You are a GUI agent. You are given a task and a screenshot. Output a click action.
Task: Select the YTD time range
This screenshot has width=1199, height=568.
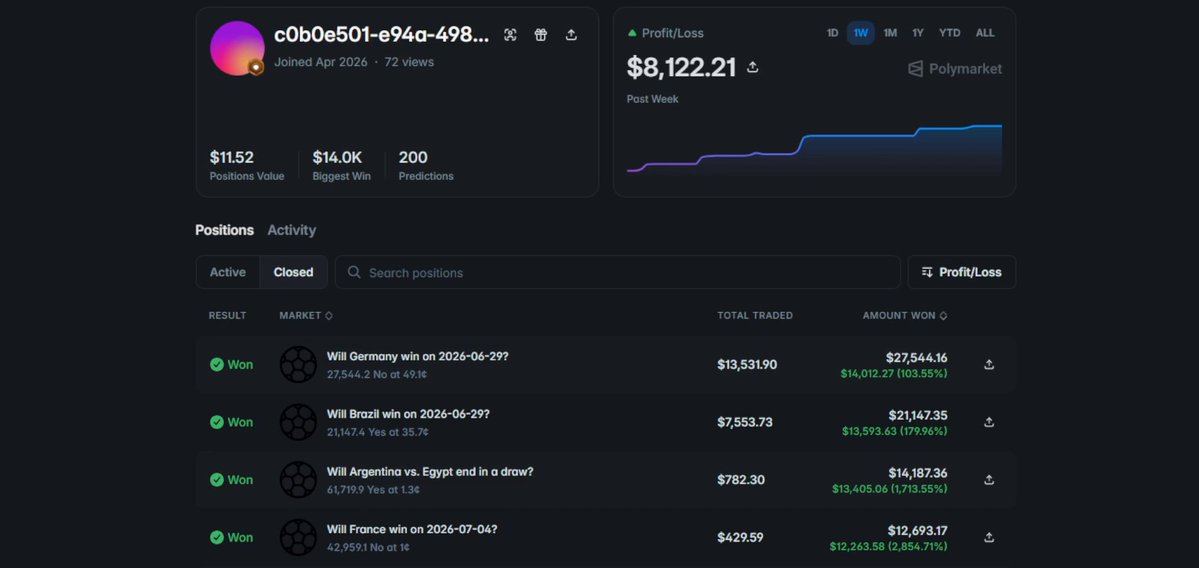pos(950,33)
